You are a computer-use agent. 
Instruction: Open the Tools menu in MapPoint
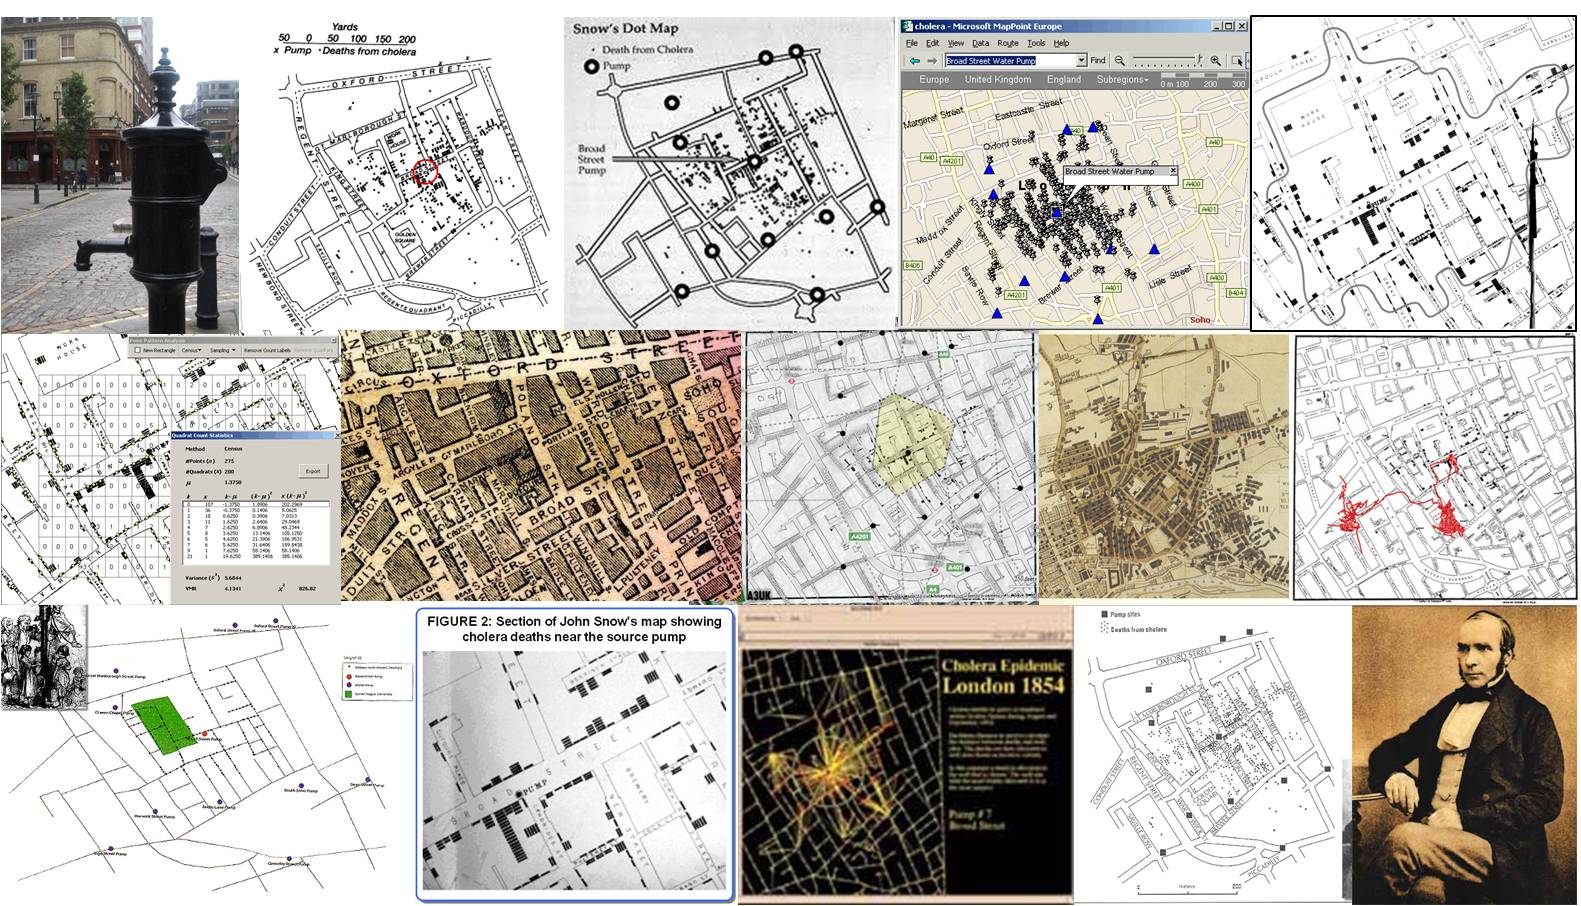[x=1036, y=43]
